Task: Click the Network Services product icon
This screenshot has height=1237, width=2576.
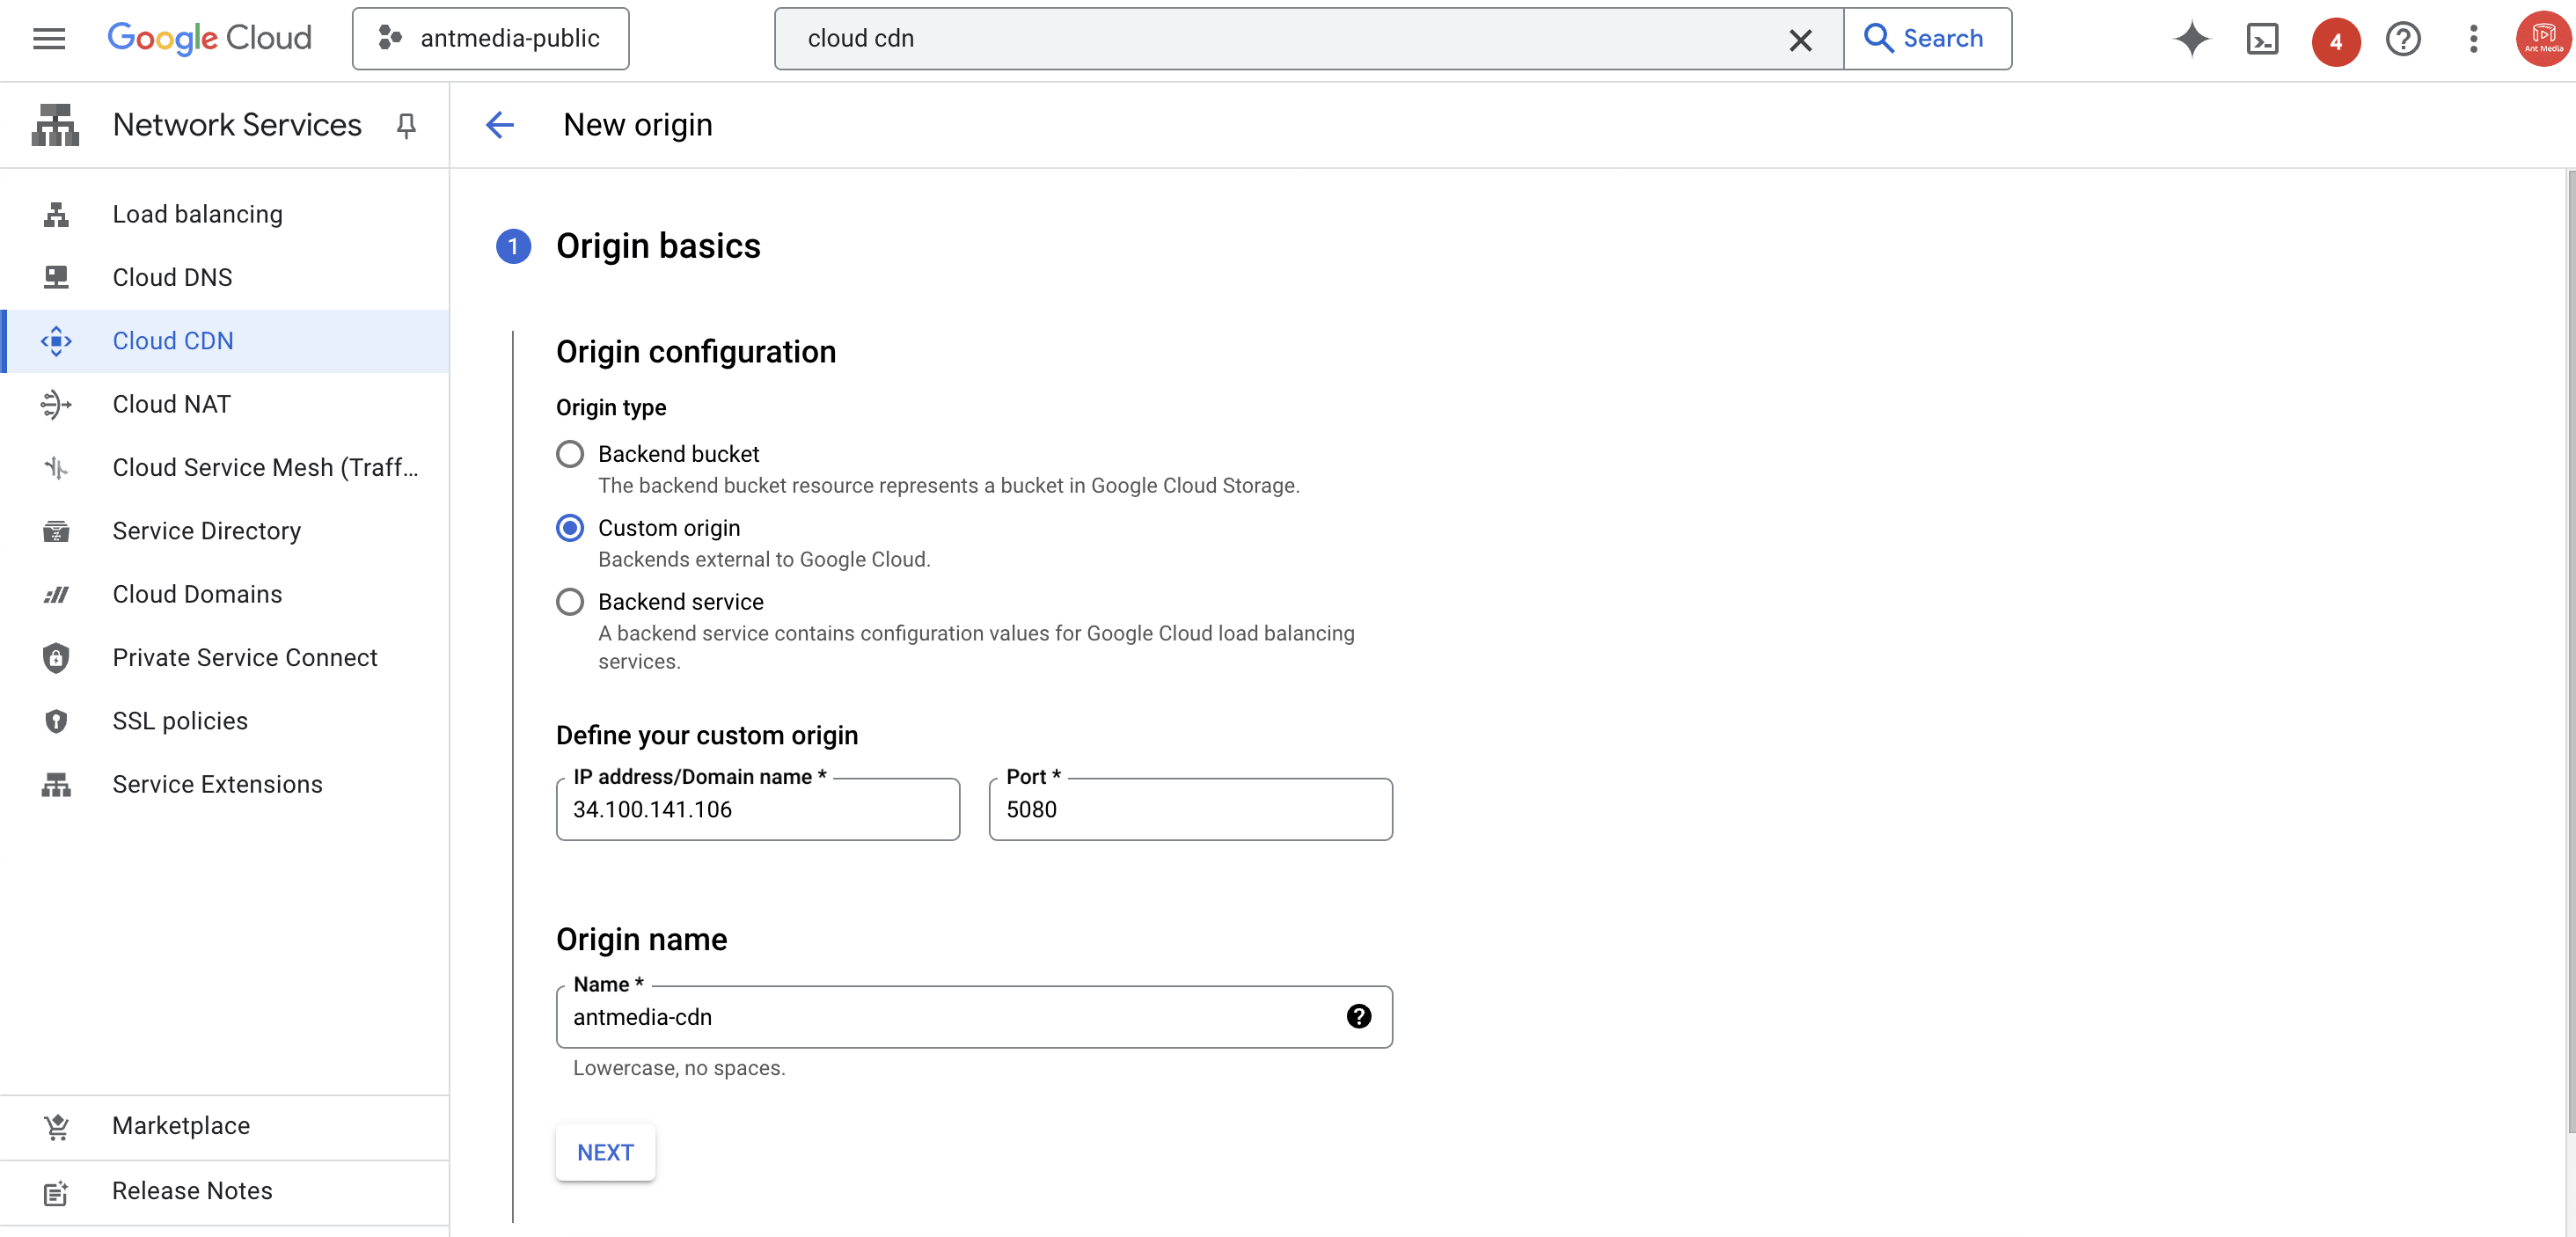Action: pos(55,125)
